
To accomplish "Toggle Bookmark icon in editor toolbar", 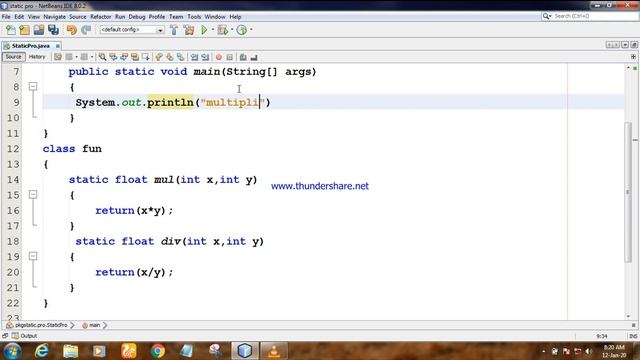I will [x=180, y=57].
